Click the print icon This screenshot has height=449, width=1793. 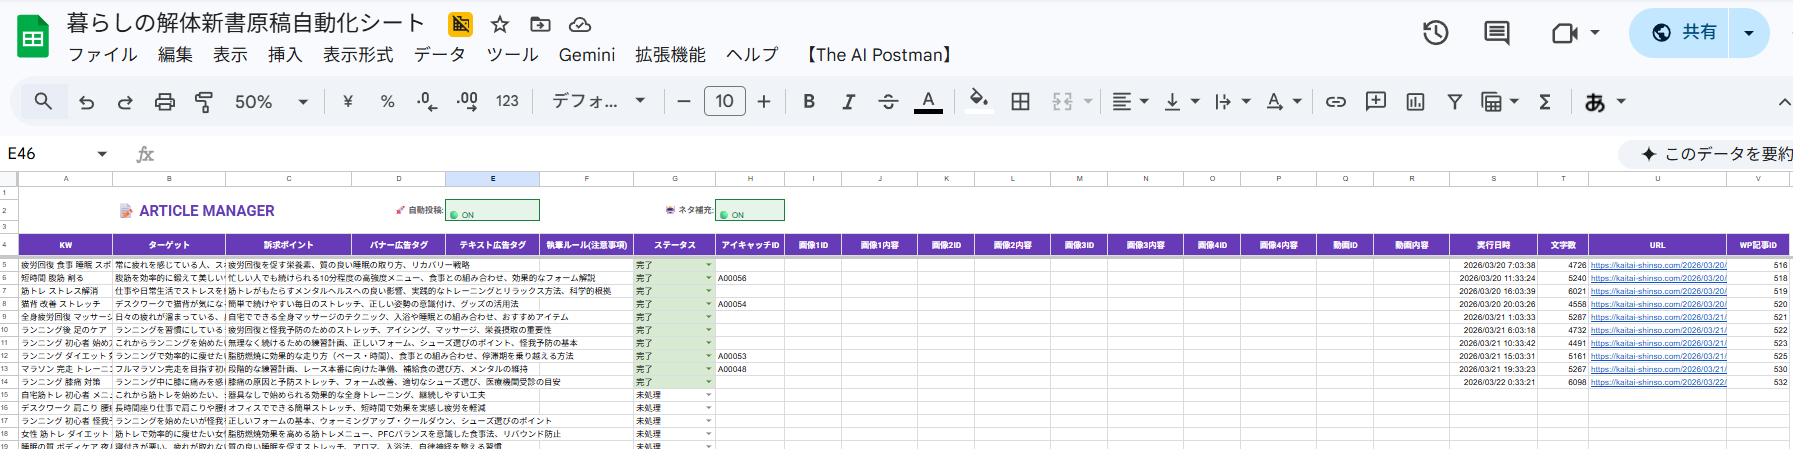pos(165,102)
